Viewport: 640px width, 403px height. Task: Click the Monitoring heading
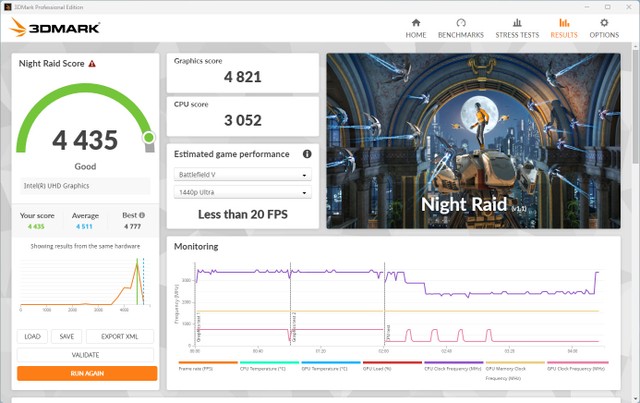coord(196,247)
